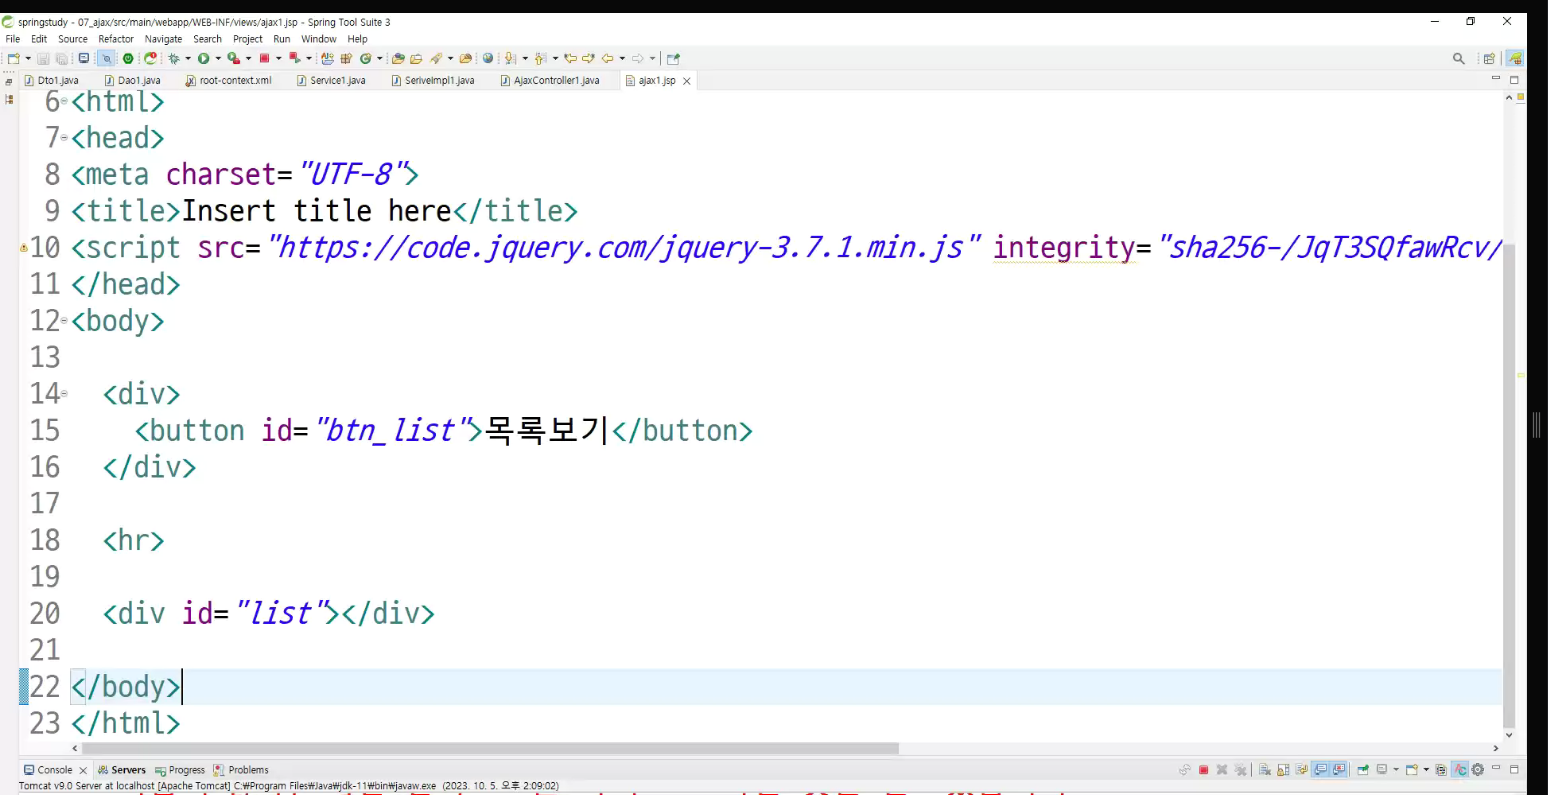The image size is (1548, 795).
Task: Click the btn_list id value on line 15
Action: 390,431
